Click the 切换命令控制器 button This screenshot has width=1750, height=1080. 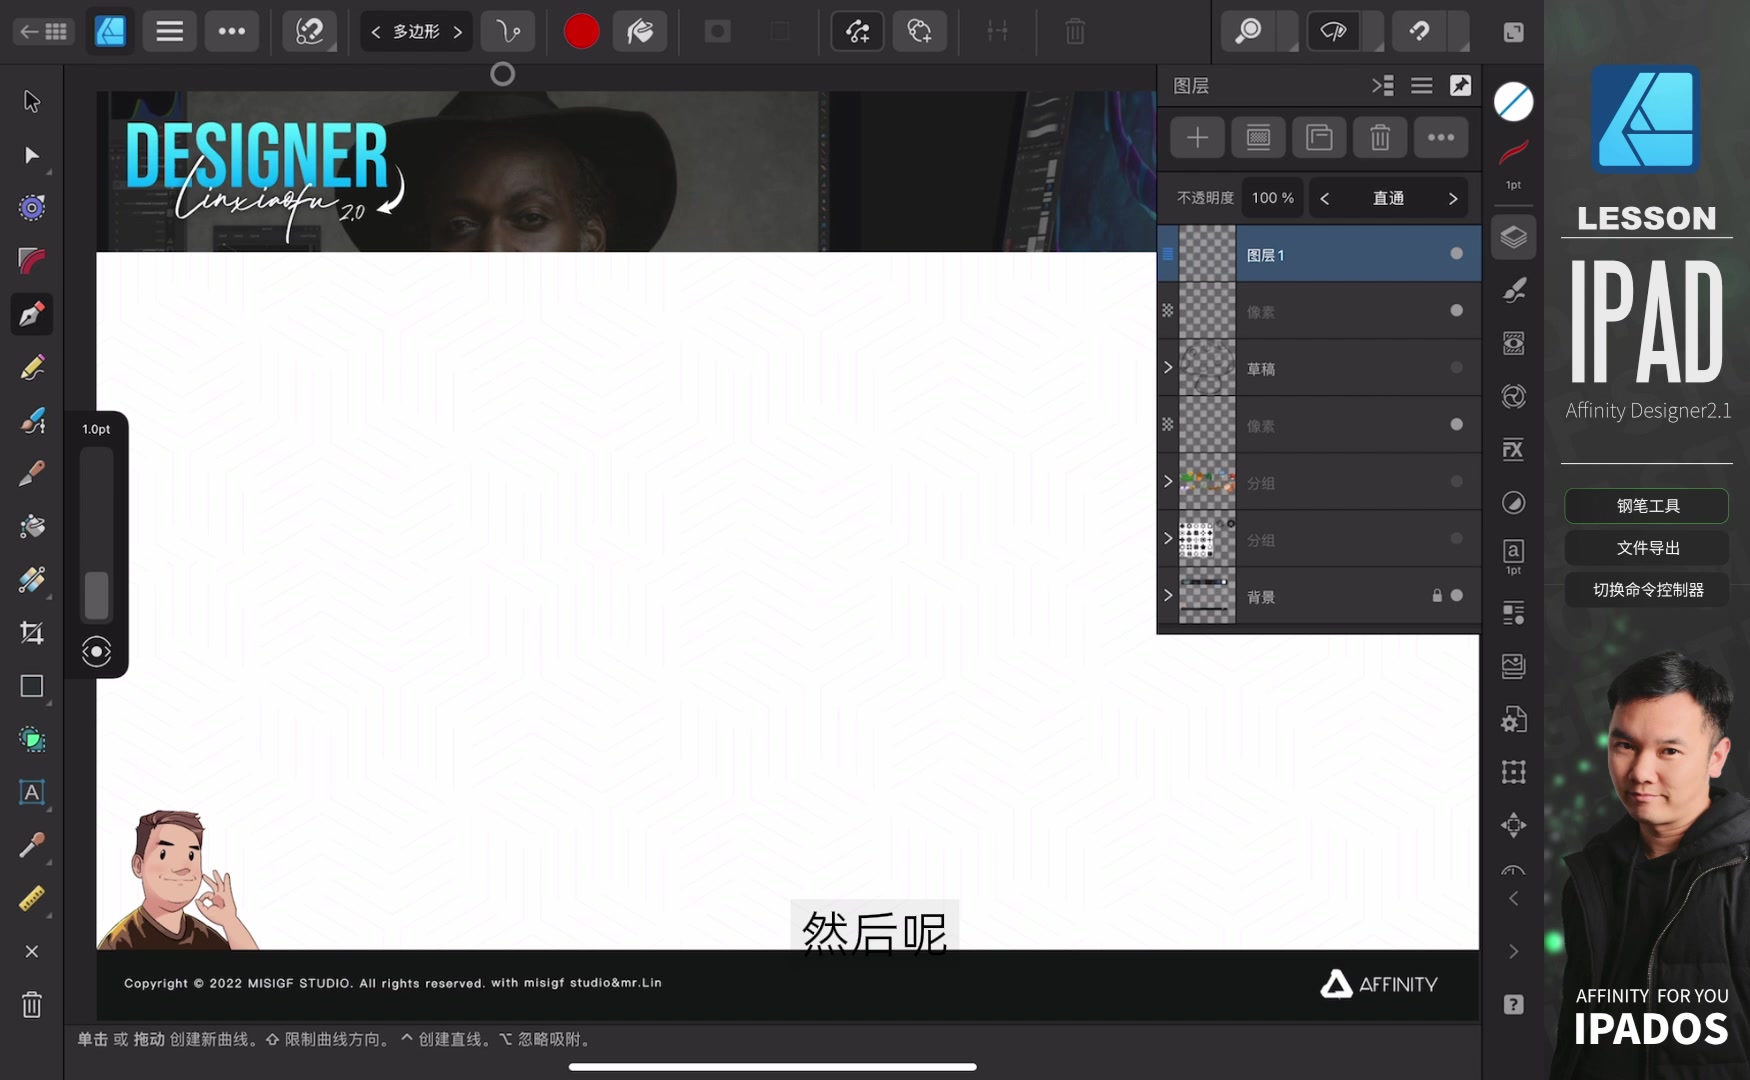[x=1646, y=590]
